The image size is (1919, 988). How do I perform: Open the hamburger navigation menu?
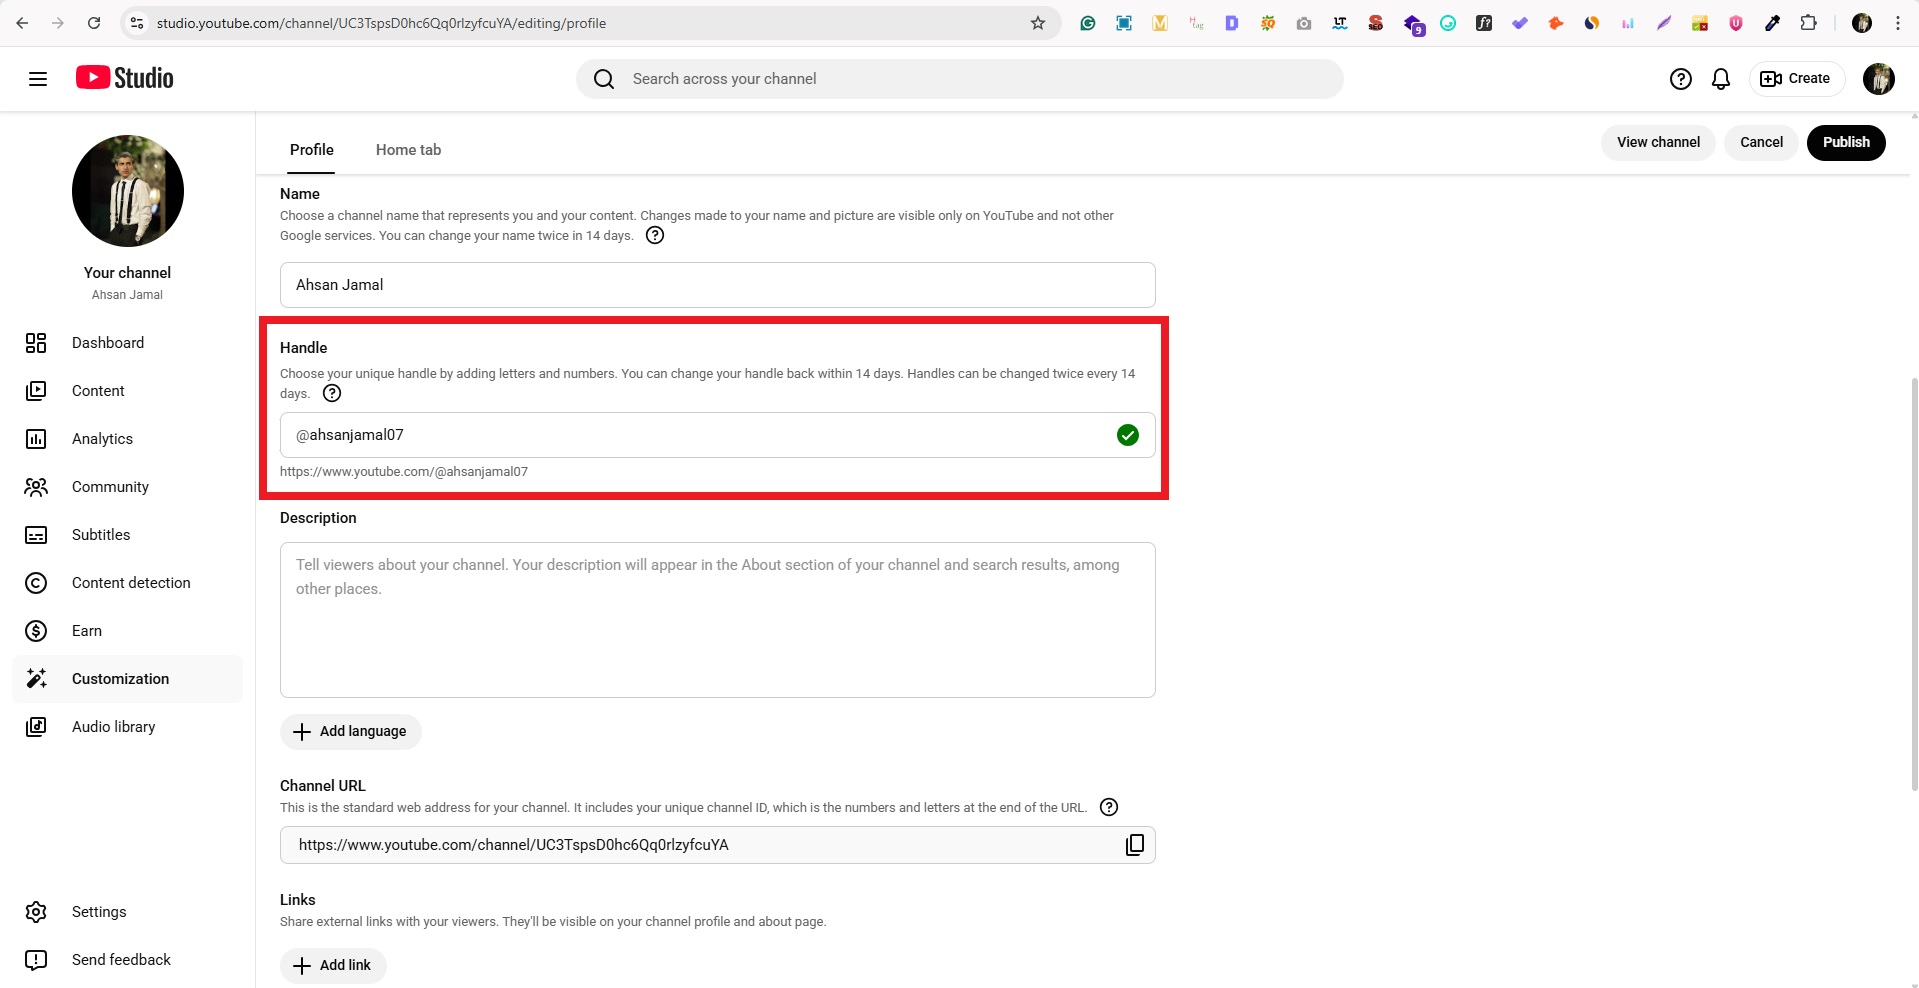click(38, 79)
